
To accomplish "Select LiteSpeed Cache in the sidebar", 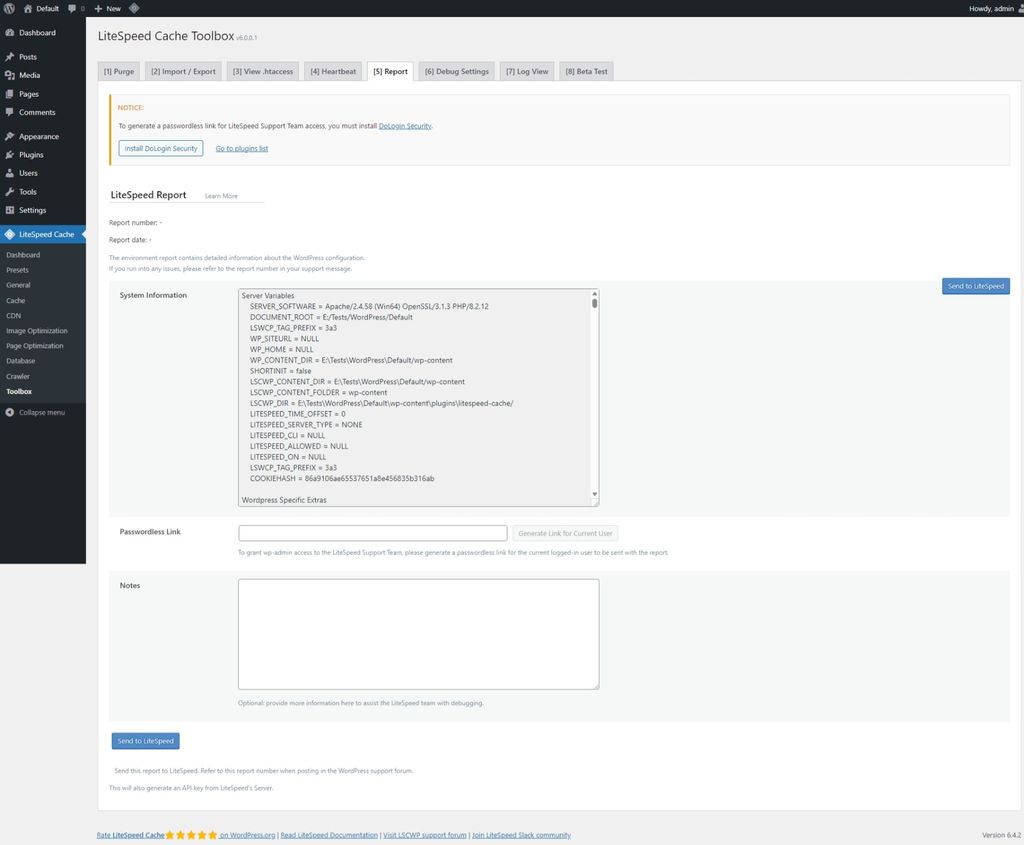I will 42,234.
